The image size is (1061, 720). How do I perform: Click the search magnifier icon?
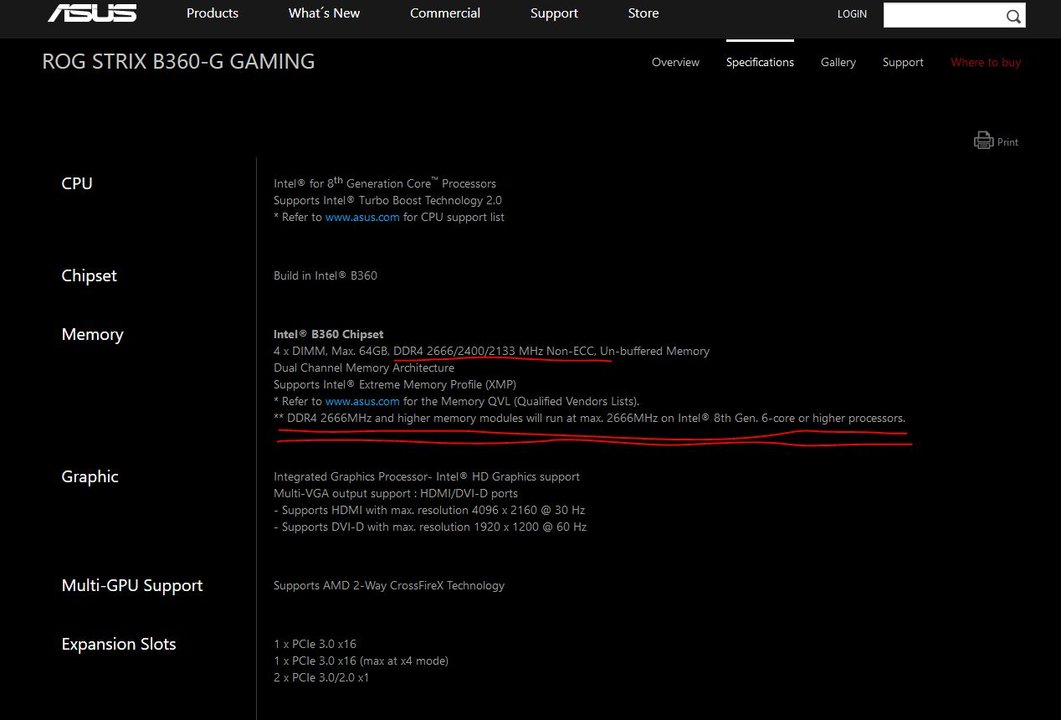pos(1013,16)
